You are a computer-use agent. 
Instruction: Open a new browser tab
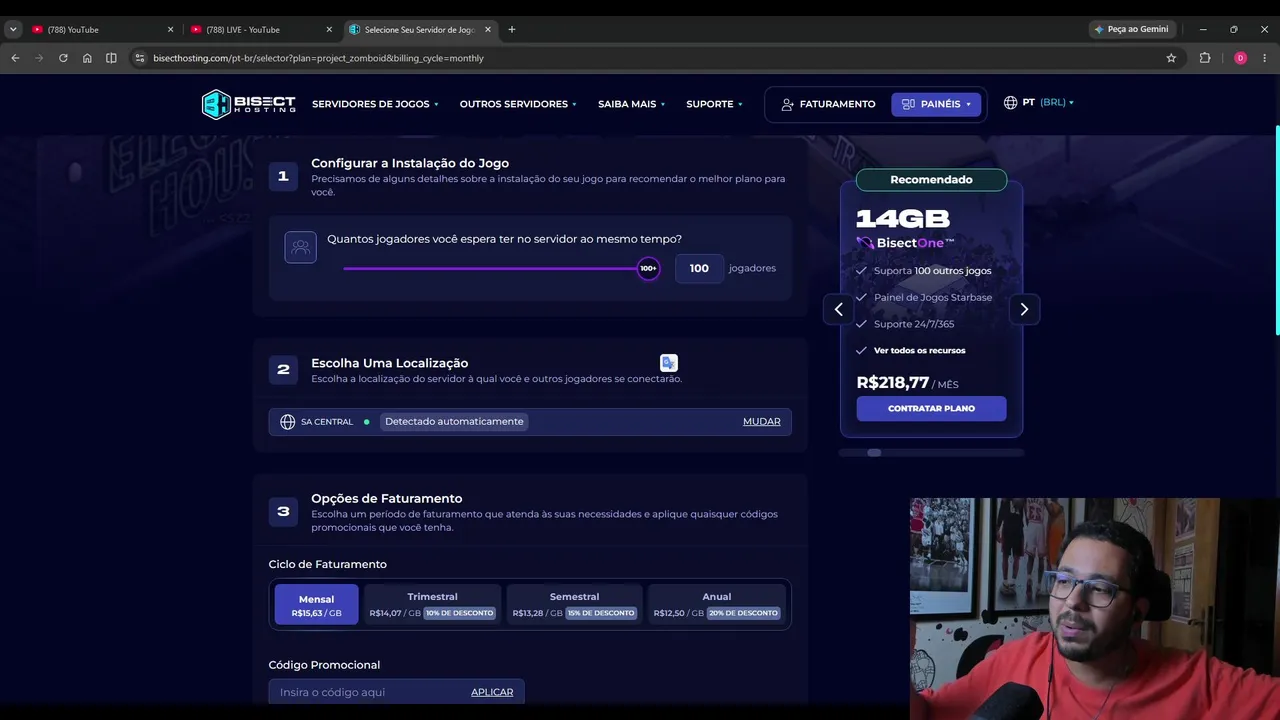pos(512,29)
